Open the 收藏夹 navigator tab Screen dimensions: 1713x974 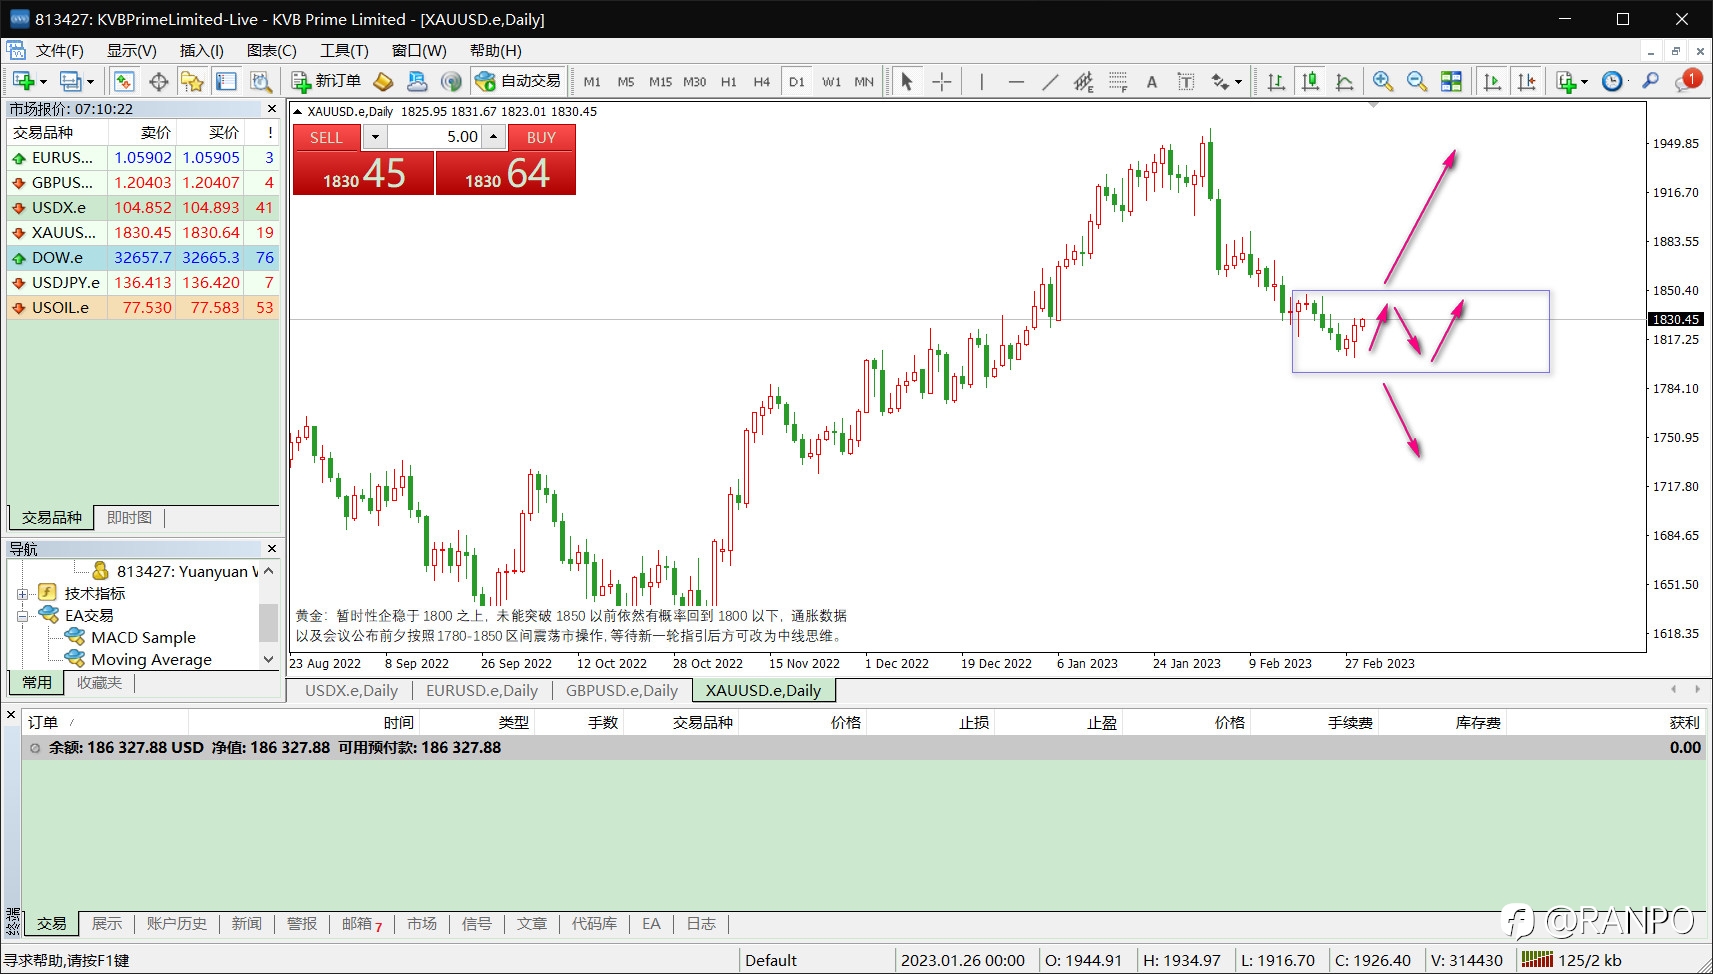click(x=99, y=682)
